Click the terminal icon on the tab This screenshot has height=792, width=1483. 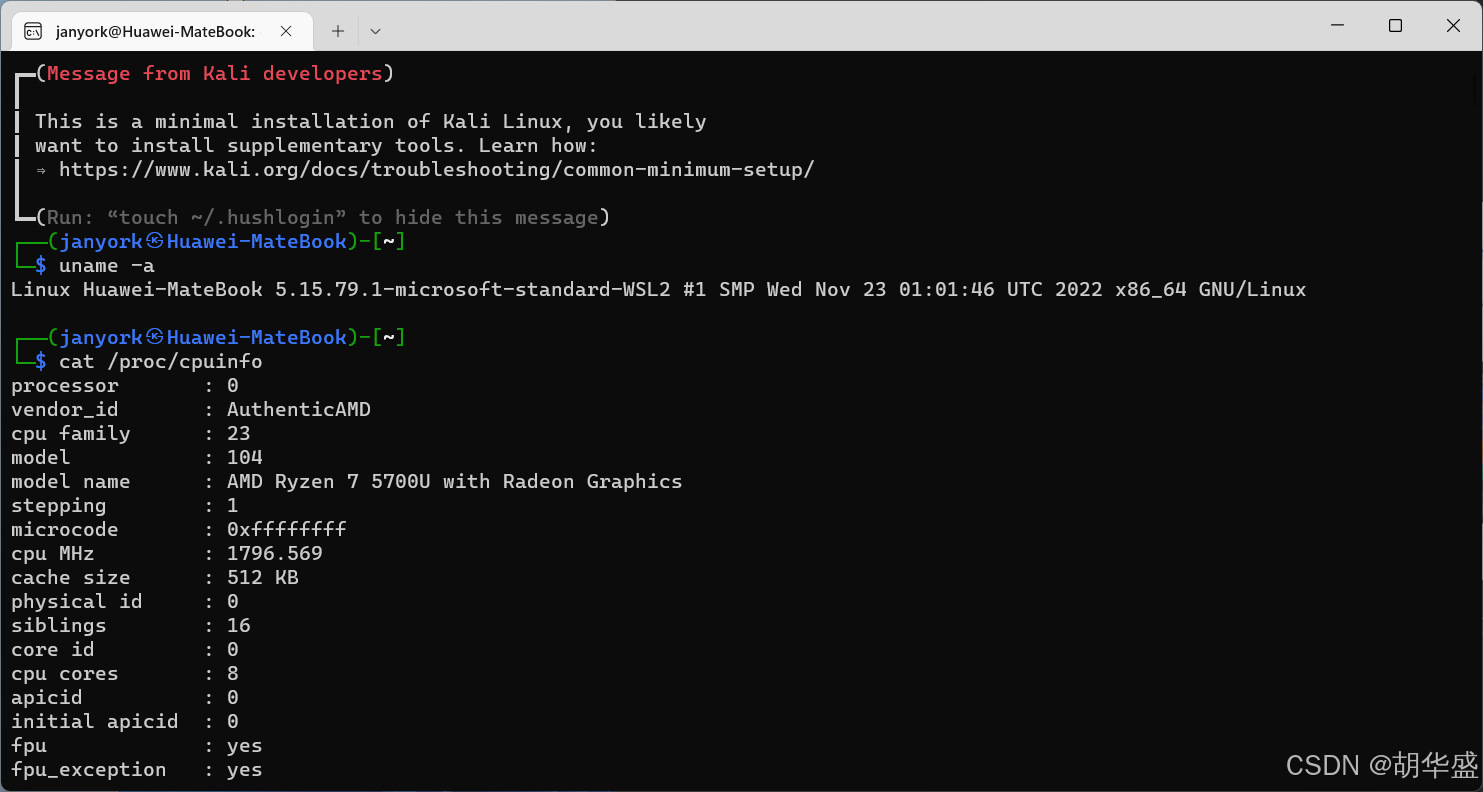point(33,31)
